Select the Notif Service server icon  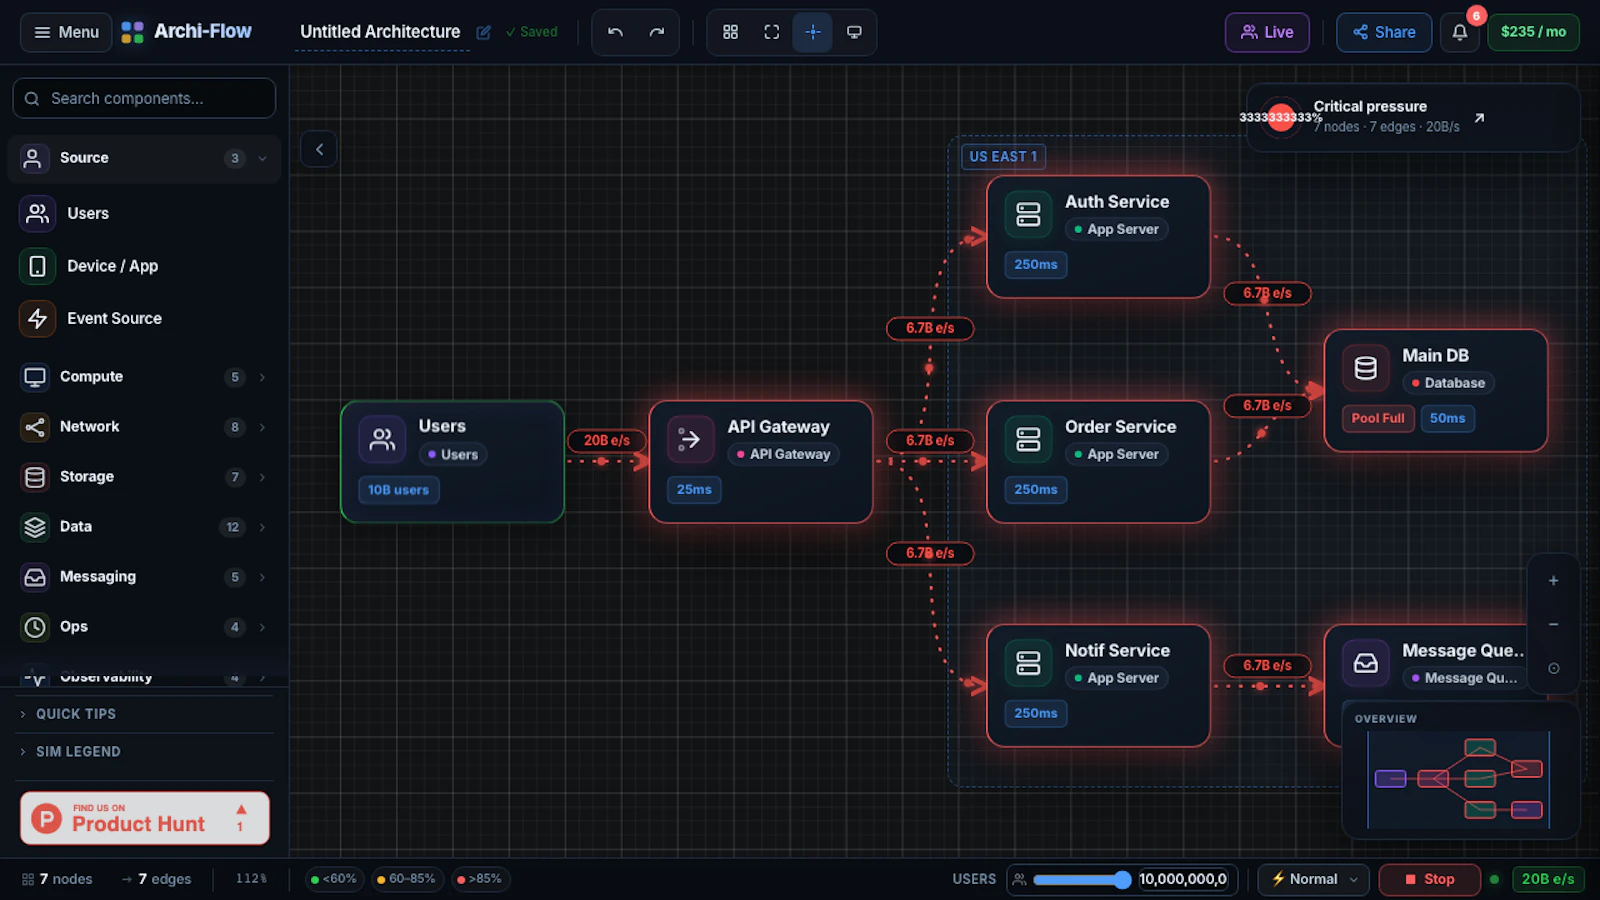point(1028,663)
